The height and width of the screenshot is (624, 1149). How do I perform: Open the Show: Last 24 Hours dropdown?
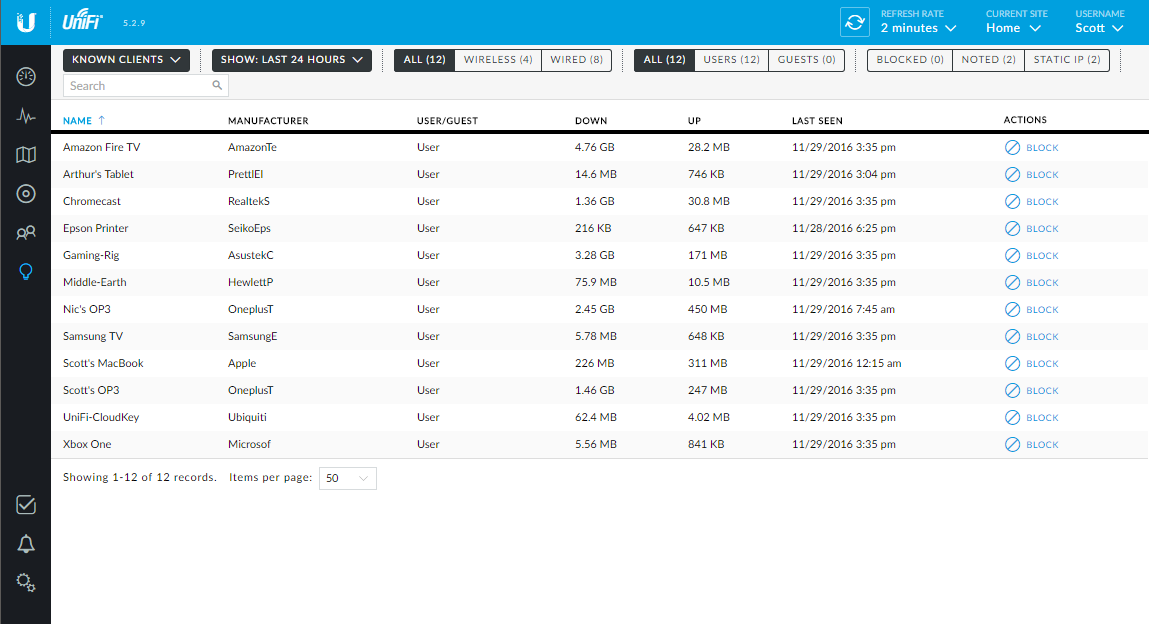(x=292, y=60)
